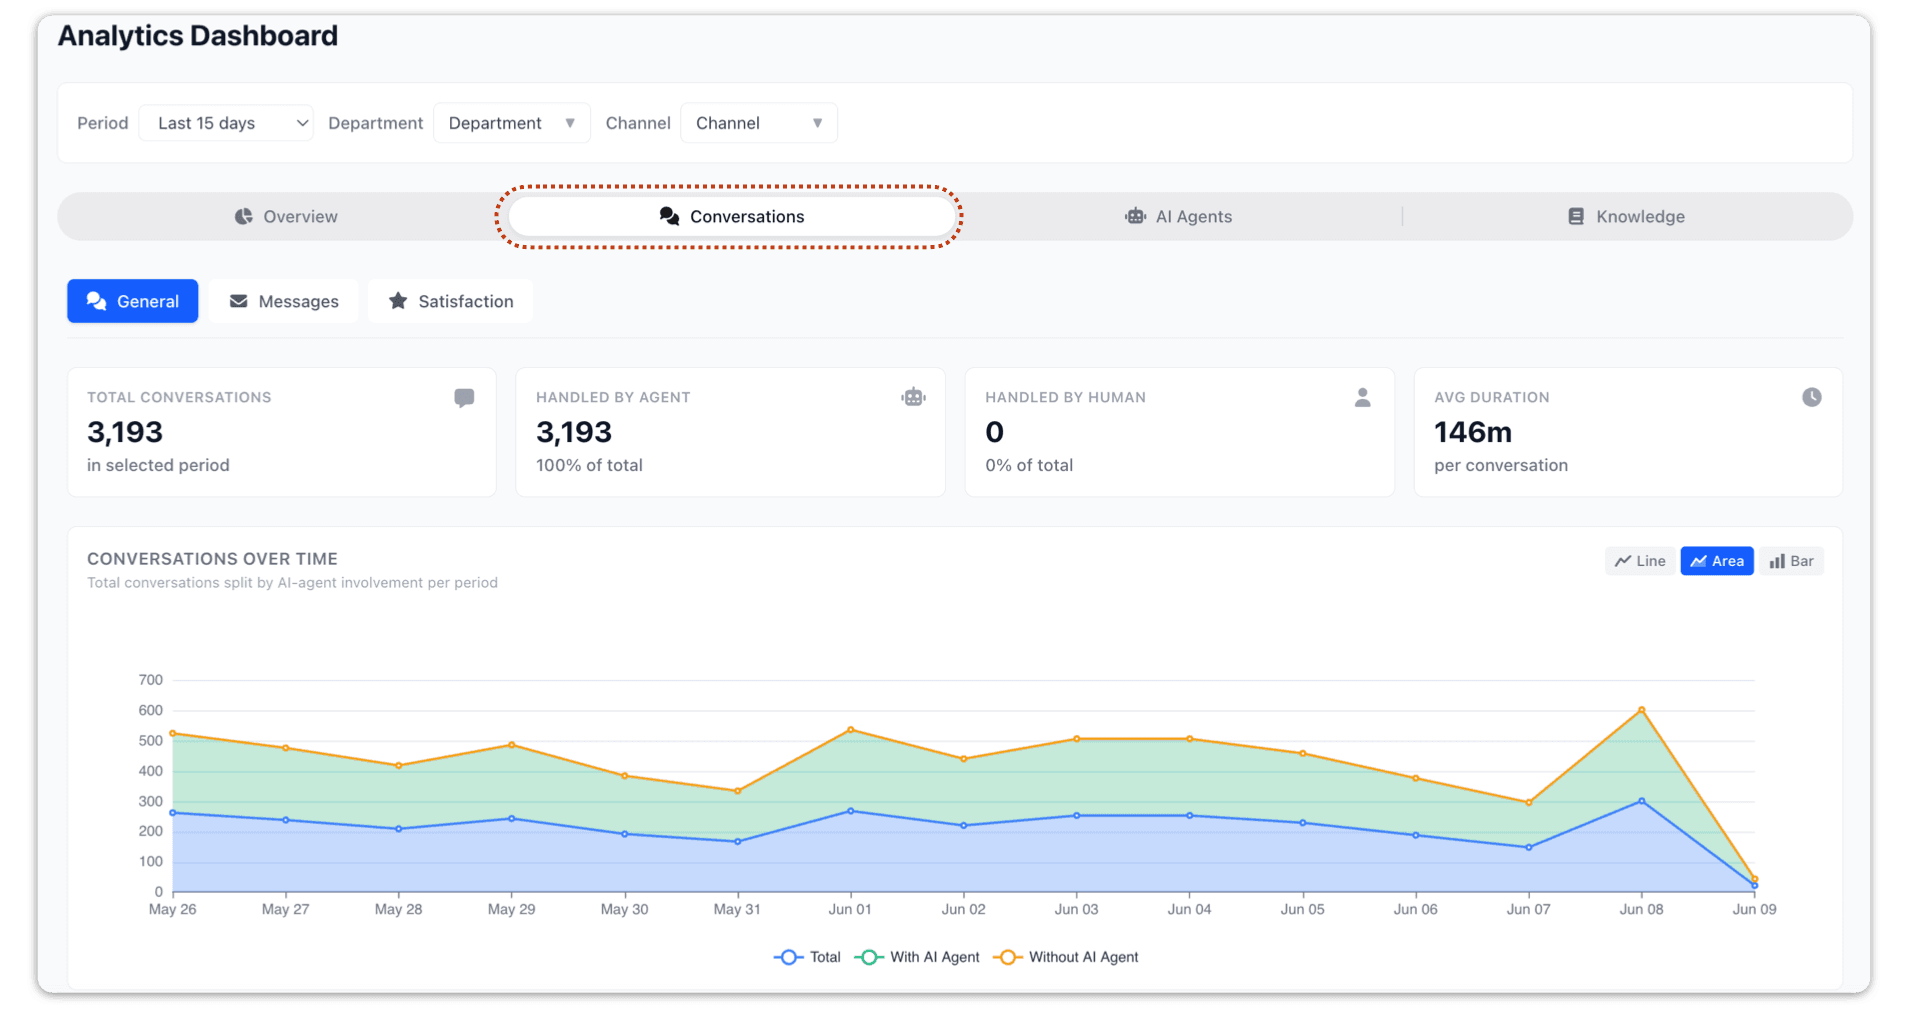Toggle the Without AI Agent legend swatch
Image resolution: width=1909 pixels, height=1024 pixels.
click(x=1007, y=957)
